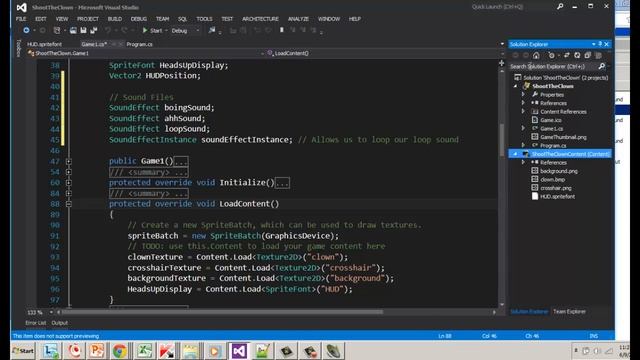Click the Navigate Backward toolbar icon
Screen dimensions: 640x360
coord(26,31)
